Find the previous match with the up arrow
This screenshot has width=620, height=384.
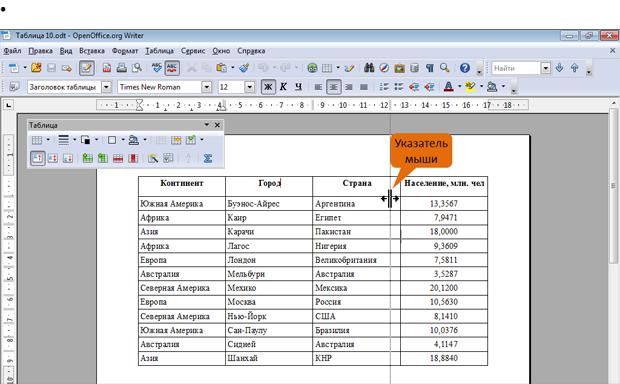[x=575, y=68]
